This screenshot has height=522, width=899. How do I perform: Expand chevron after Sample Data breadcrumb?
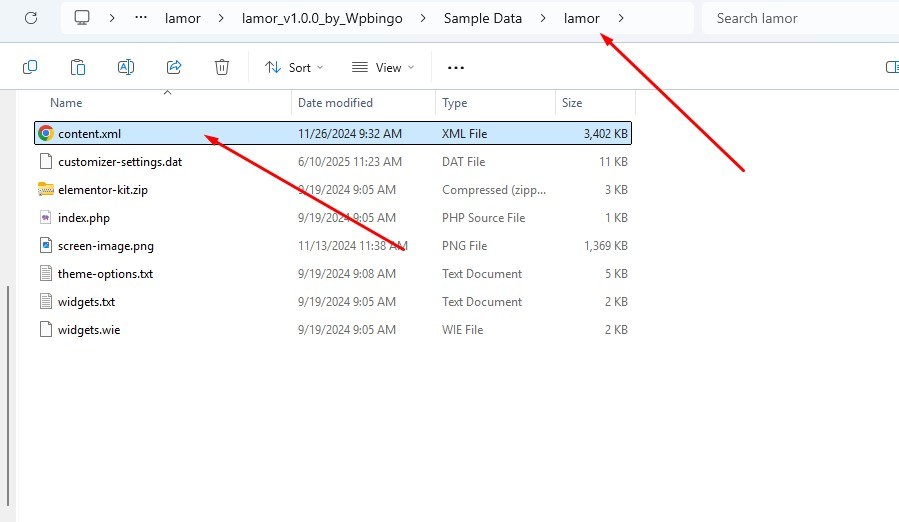point(542,18)
